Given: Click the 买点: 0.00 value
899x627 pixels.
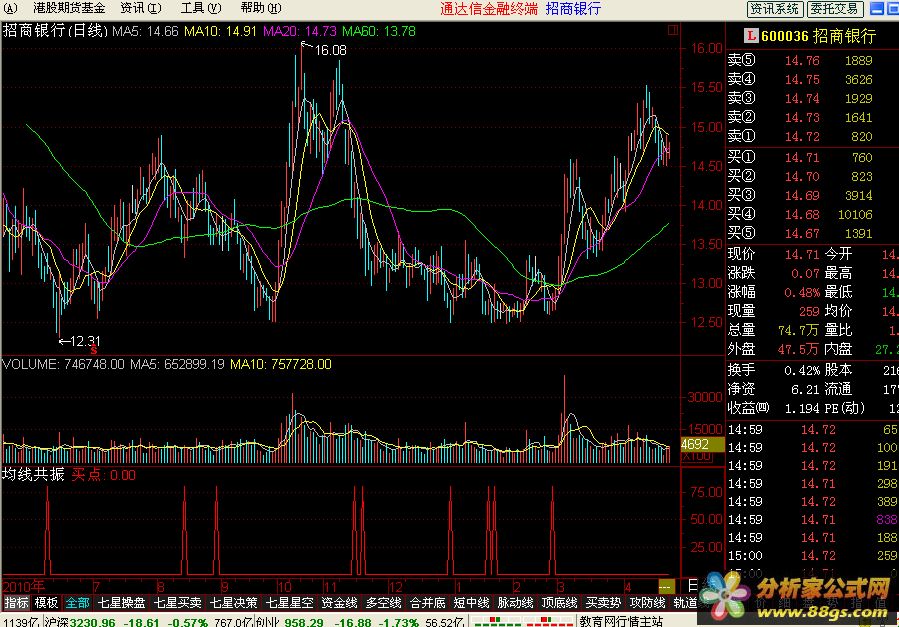Looking at the screenshot, I should (x=104, y=475).
